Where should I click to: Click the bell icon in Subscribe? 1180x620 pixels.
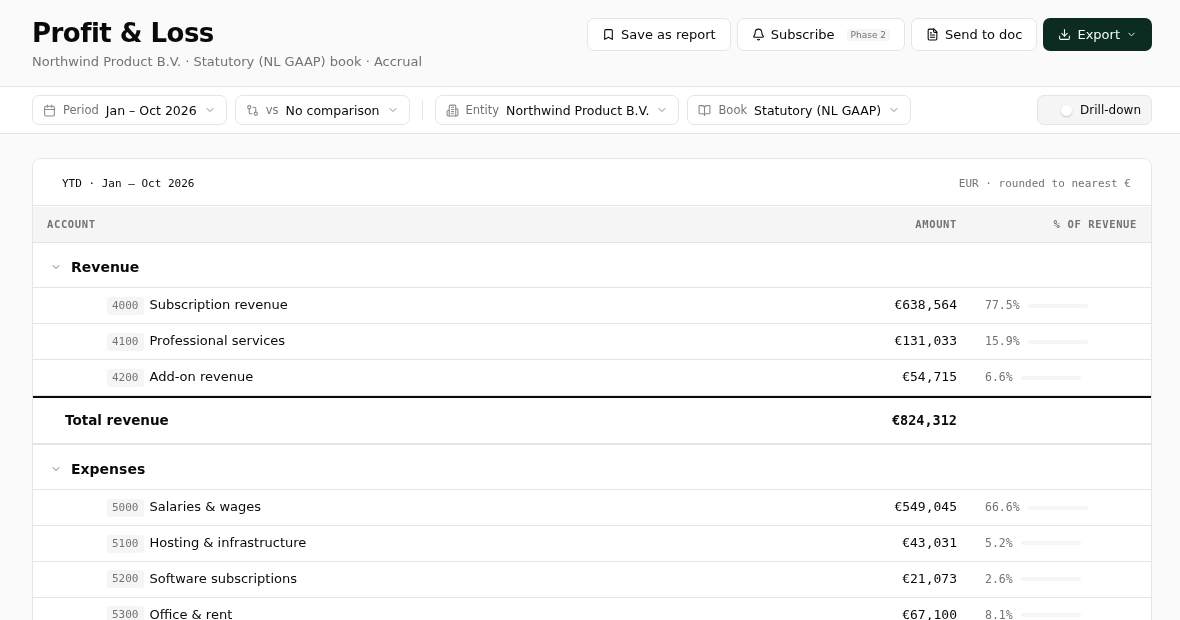click(759, 35)
